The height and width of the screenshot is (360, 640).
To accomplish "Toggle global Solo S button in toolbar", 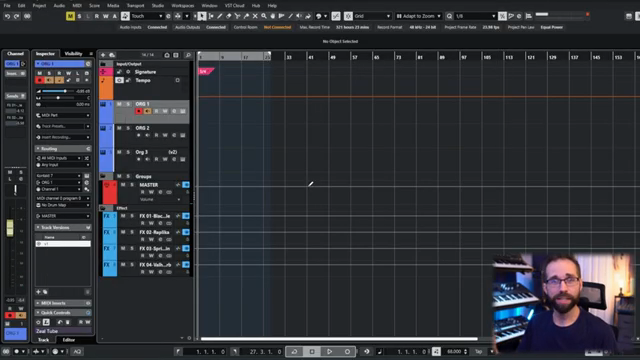I will [x=79, y=16].
